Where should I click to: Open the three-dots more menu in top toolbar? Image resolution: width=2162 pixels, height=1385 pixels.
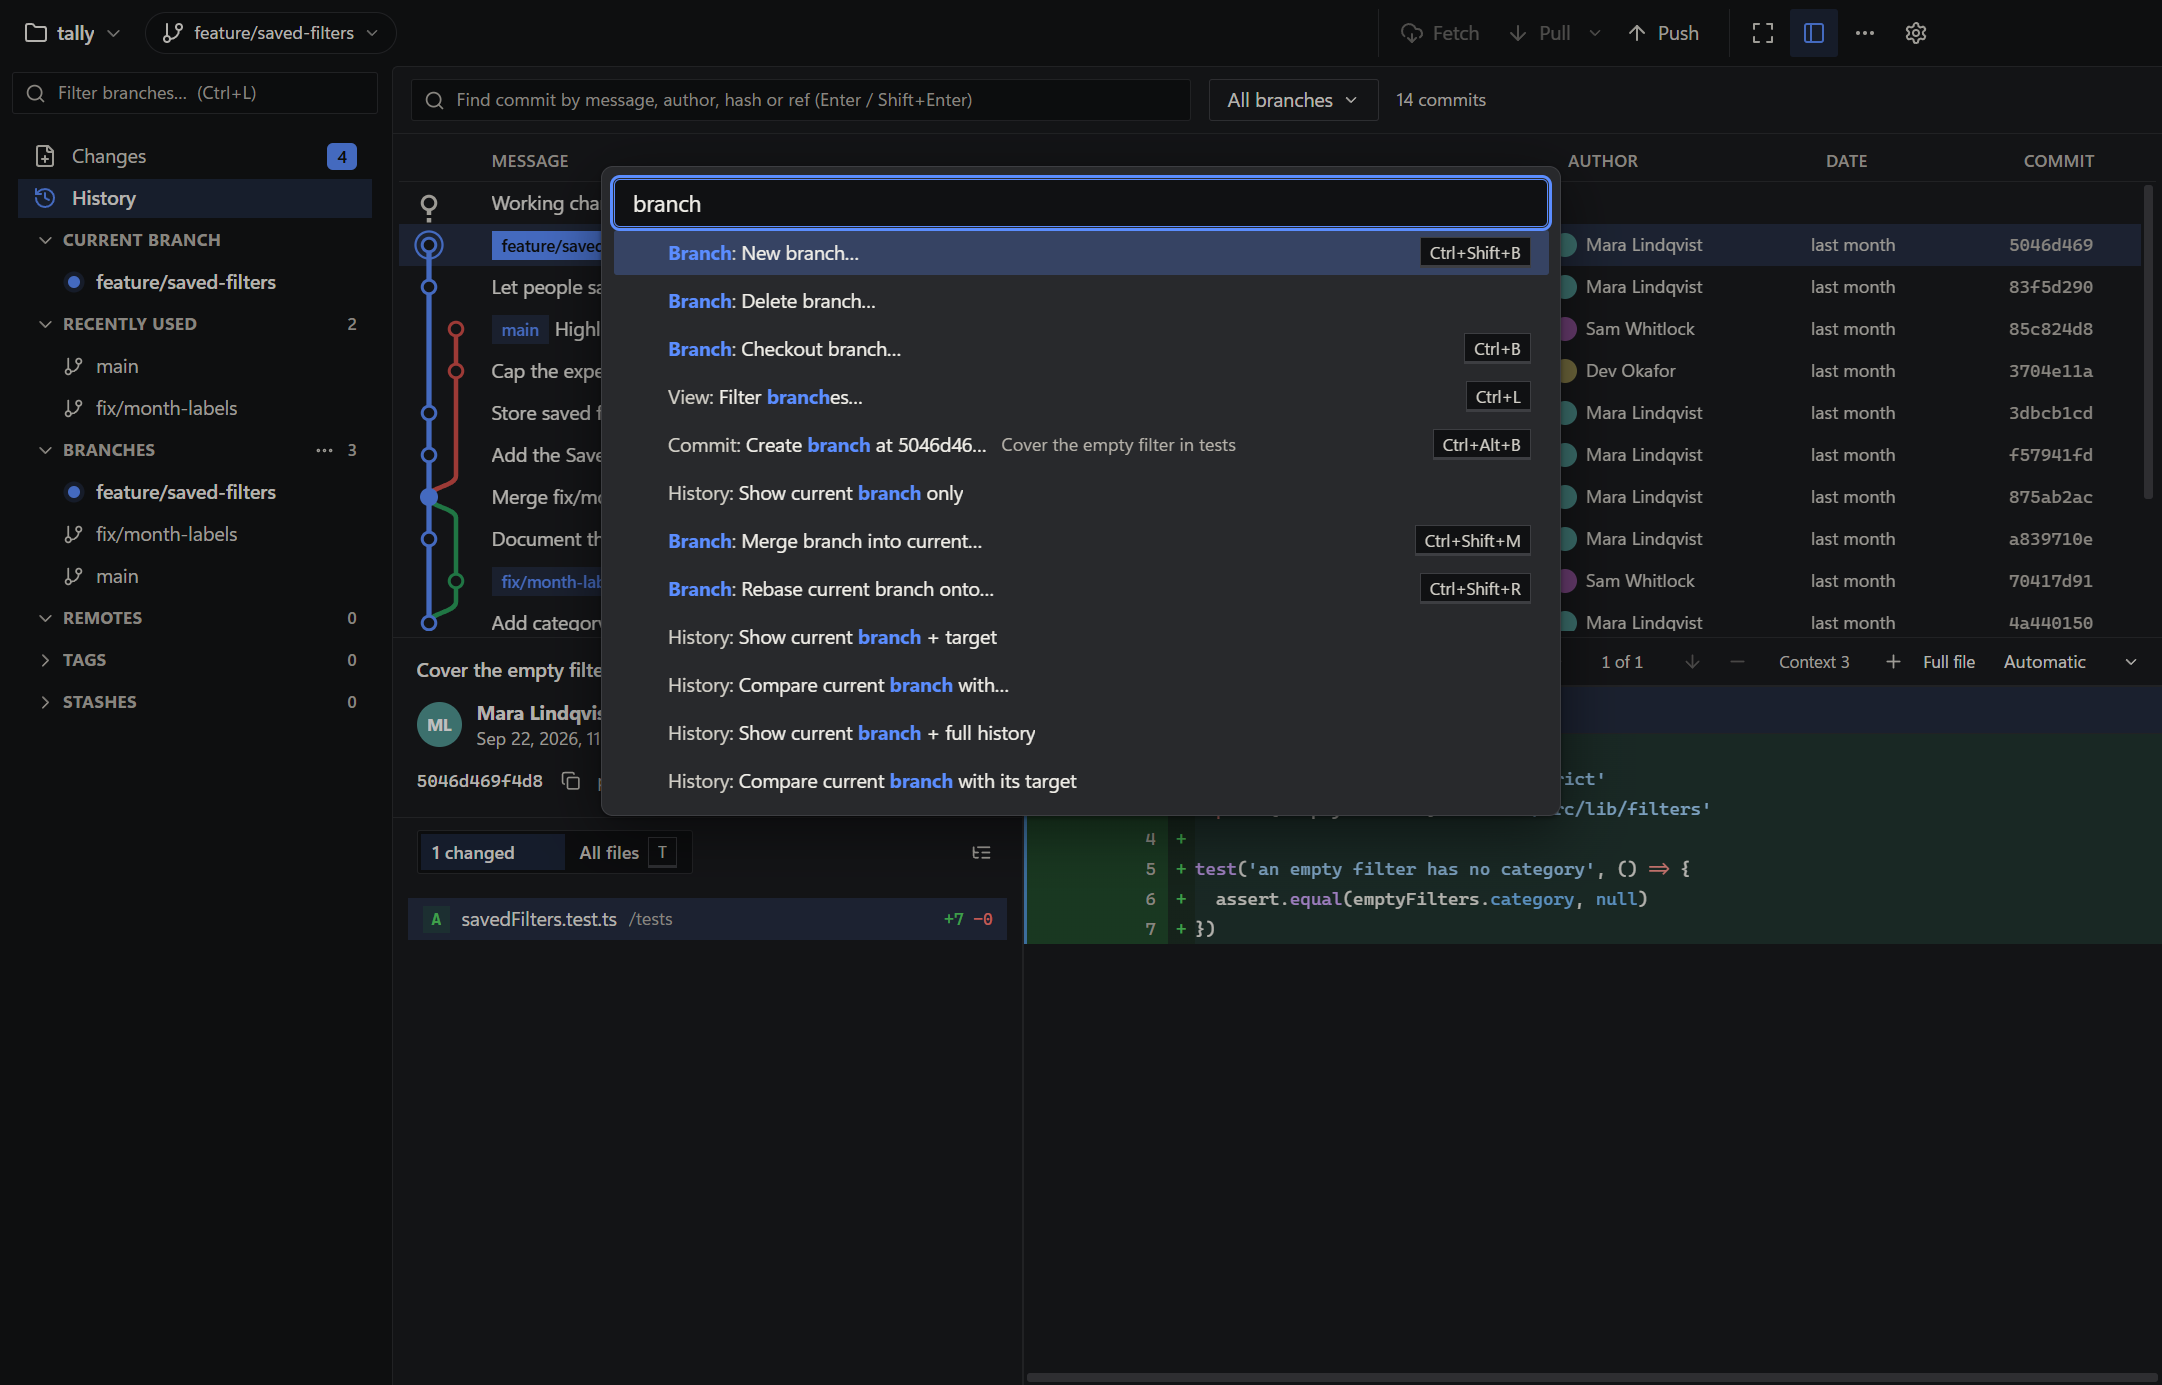[1865, 33]
